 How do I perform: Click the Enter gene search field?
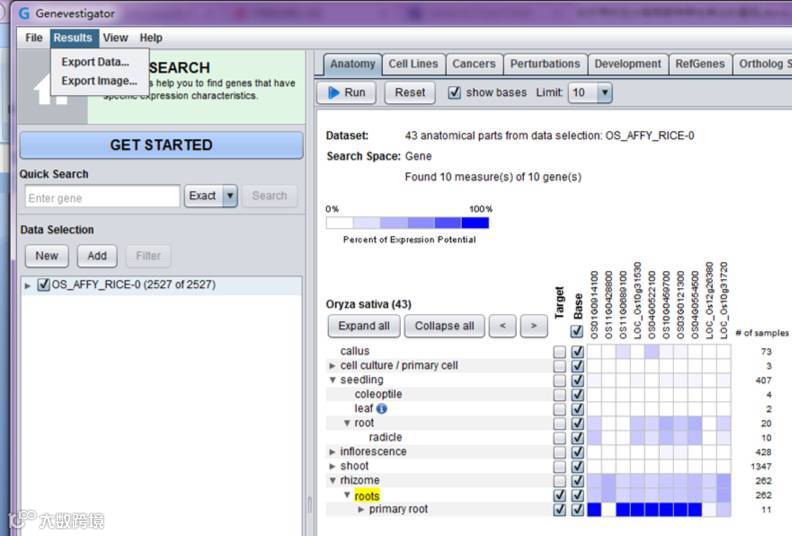click(x=102, y=197)
